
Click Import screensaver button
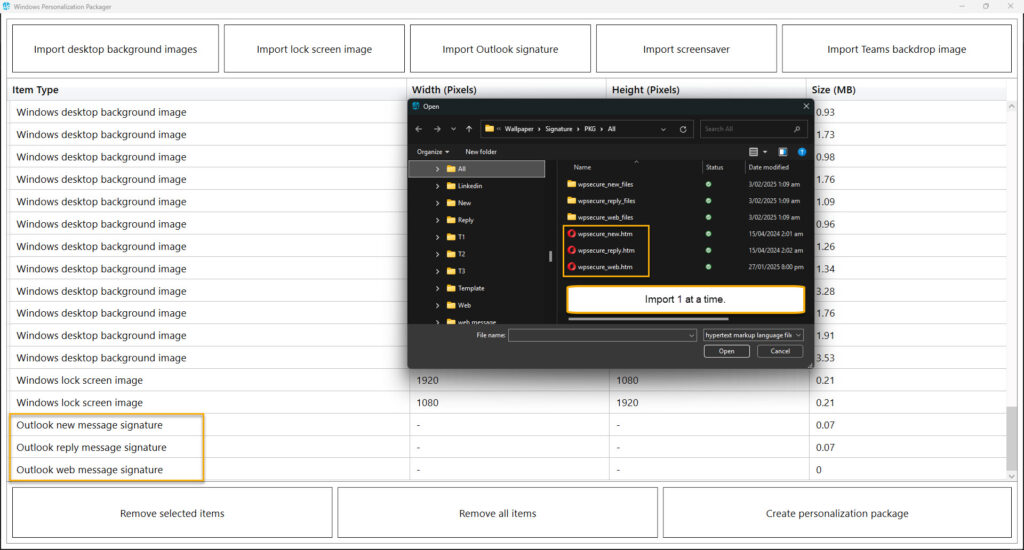tap(686, 49)
